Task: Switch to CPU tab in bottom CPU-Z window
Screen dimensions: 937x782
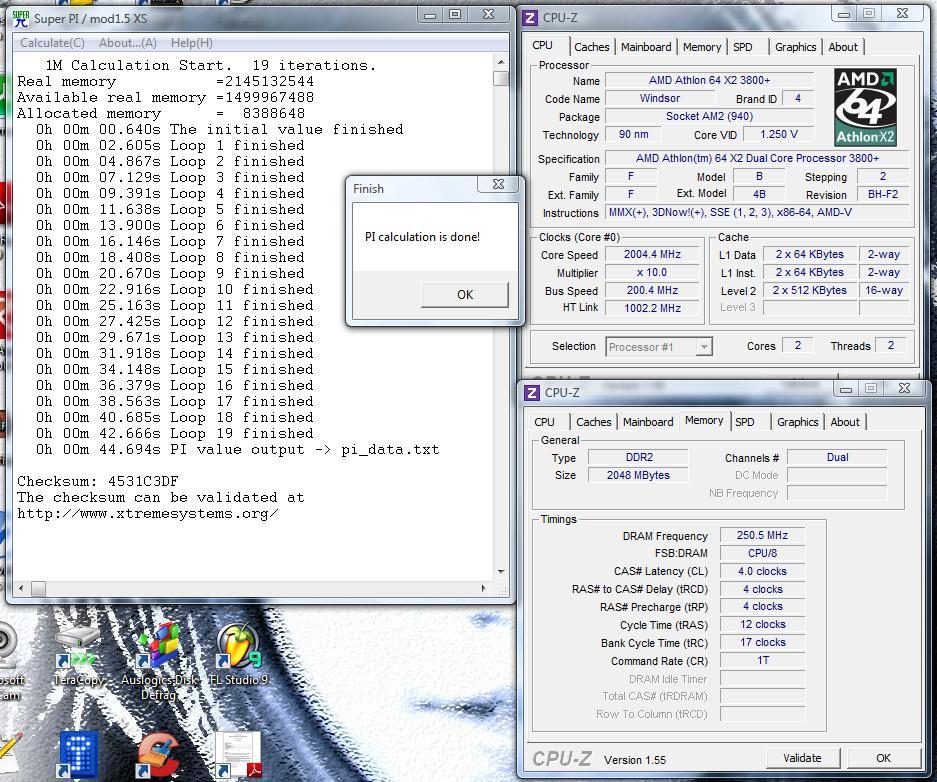Action: coord(544,422)
